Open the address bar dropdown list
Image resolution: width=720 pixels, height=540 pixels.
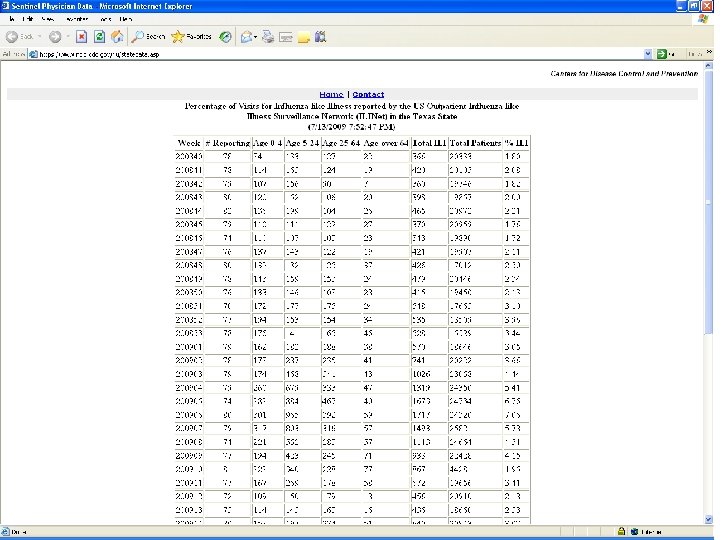point(648,54)
